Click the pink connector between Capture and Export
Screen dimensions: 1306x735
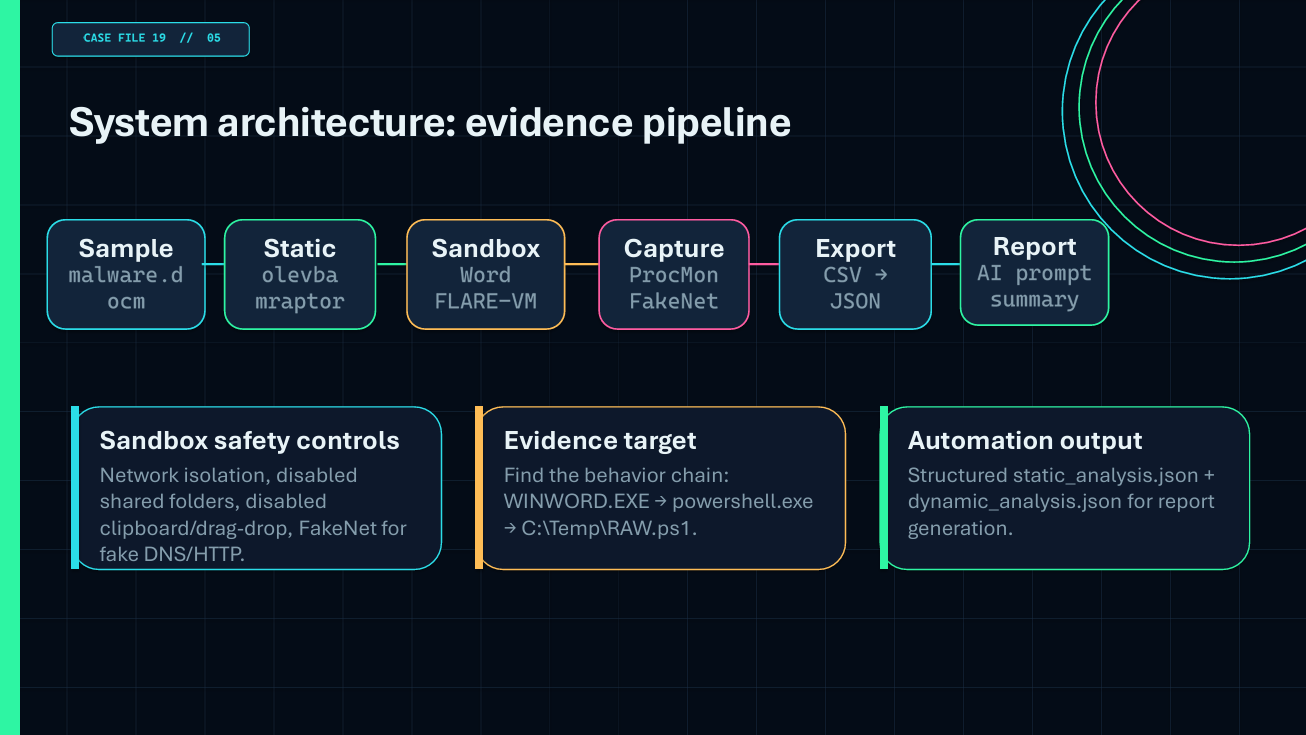764,264
